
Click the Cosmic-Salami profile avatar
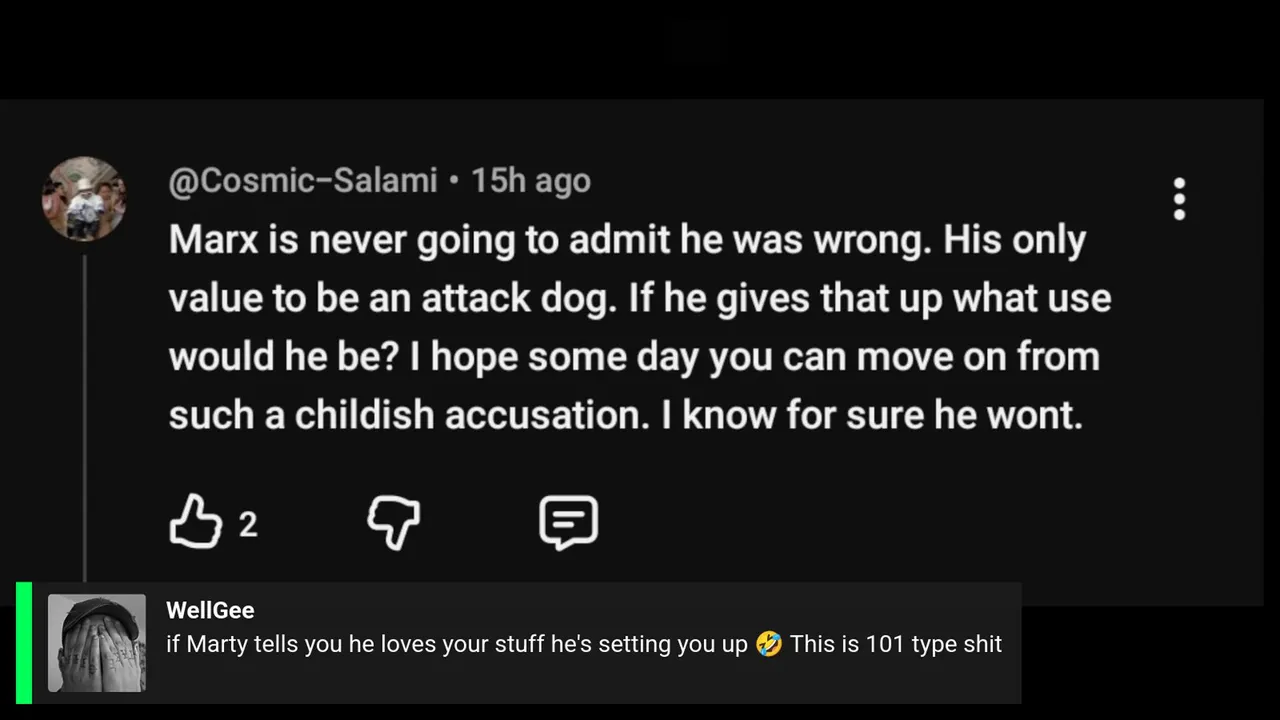[84, 198]
